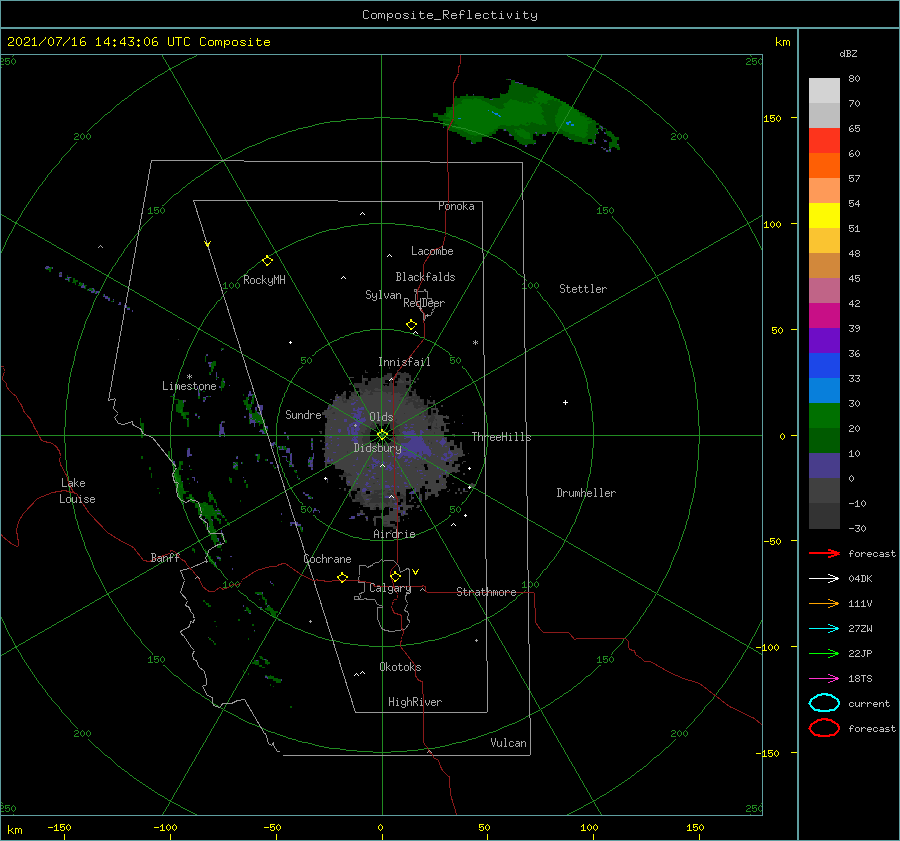Screen dimensions: 900x841
Task: Click the Vulcan label
Action: pyautogui.click(x=509, y=743)
